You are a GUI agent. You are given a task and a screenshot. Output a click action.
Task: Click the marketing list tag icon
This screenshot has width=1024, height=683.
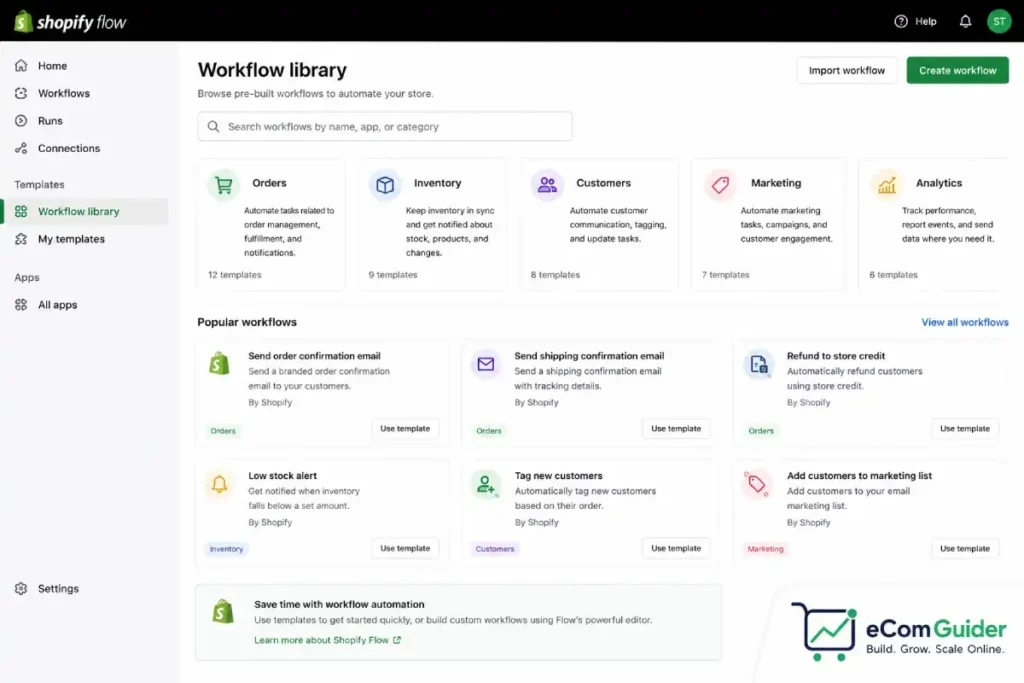coord(757,484)
